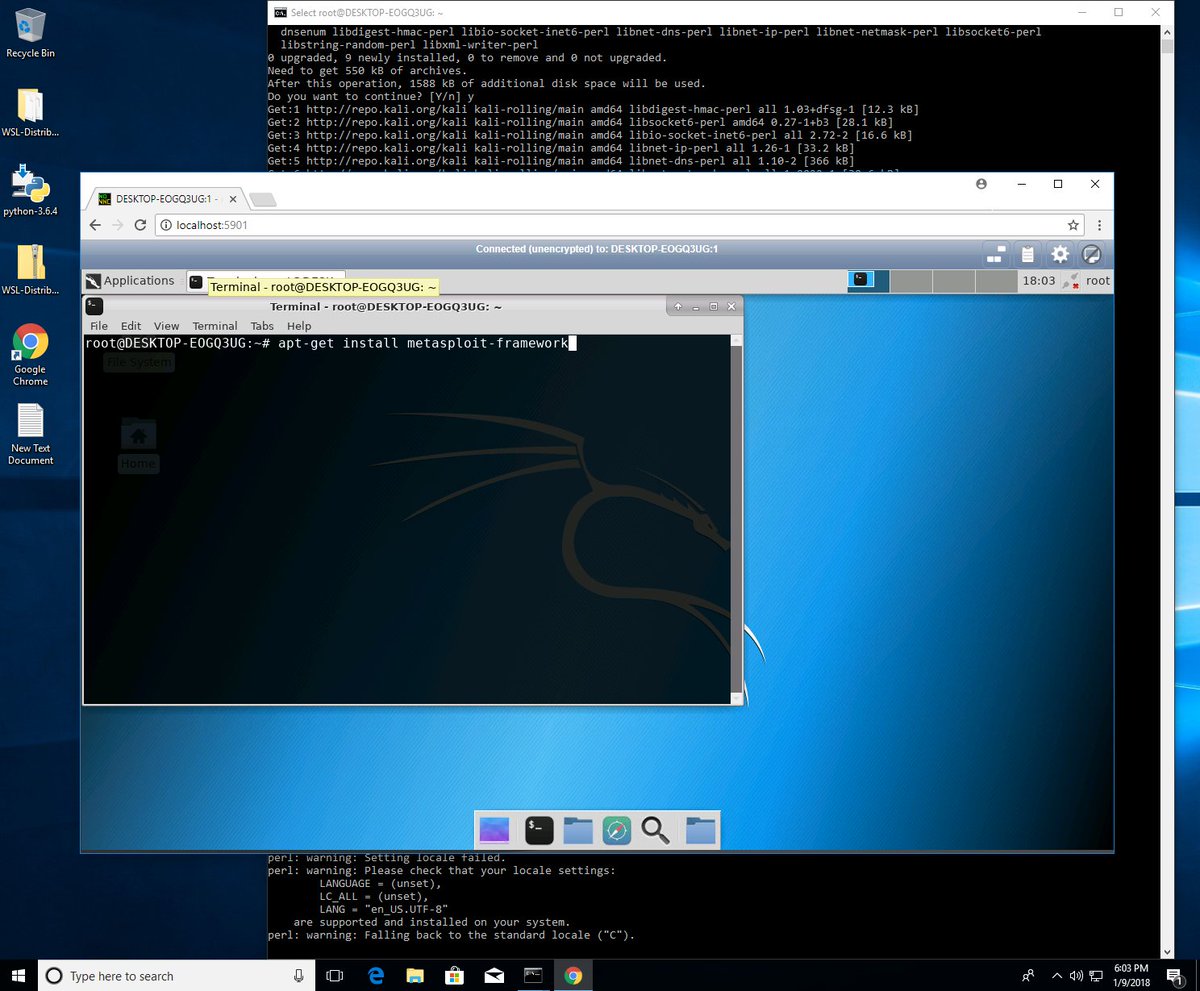Open noVNC extra keys panel button

point(995,254)
